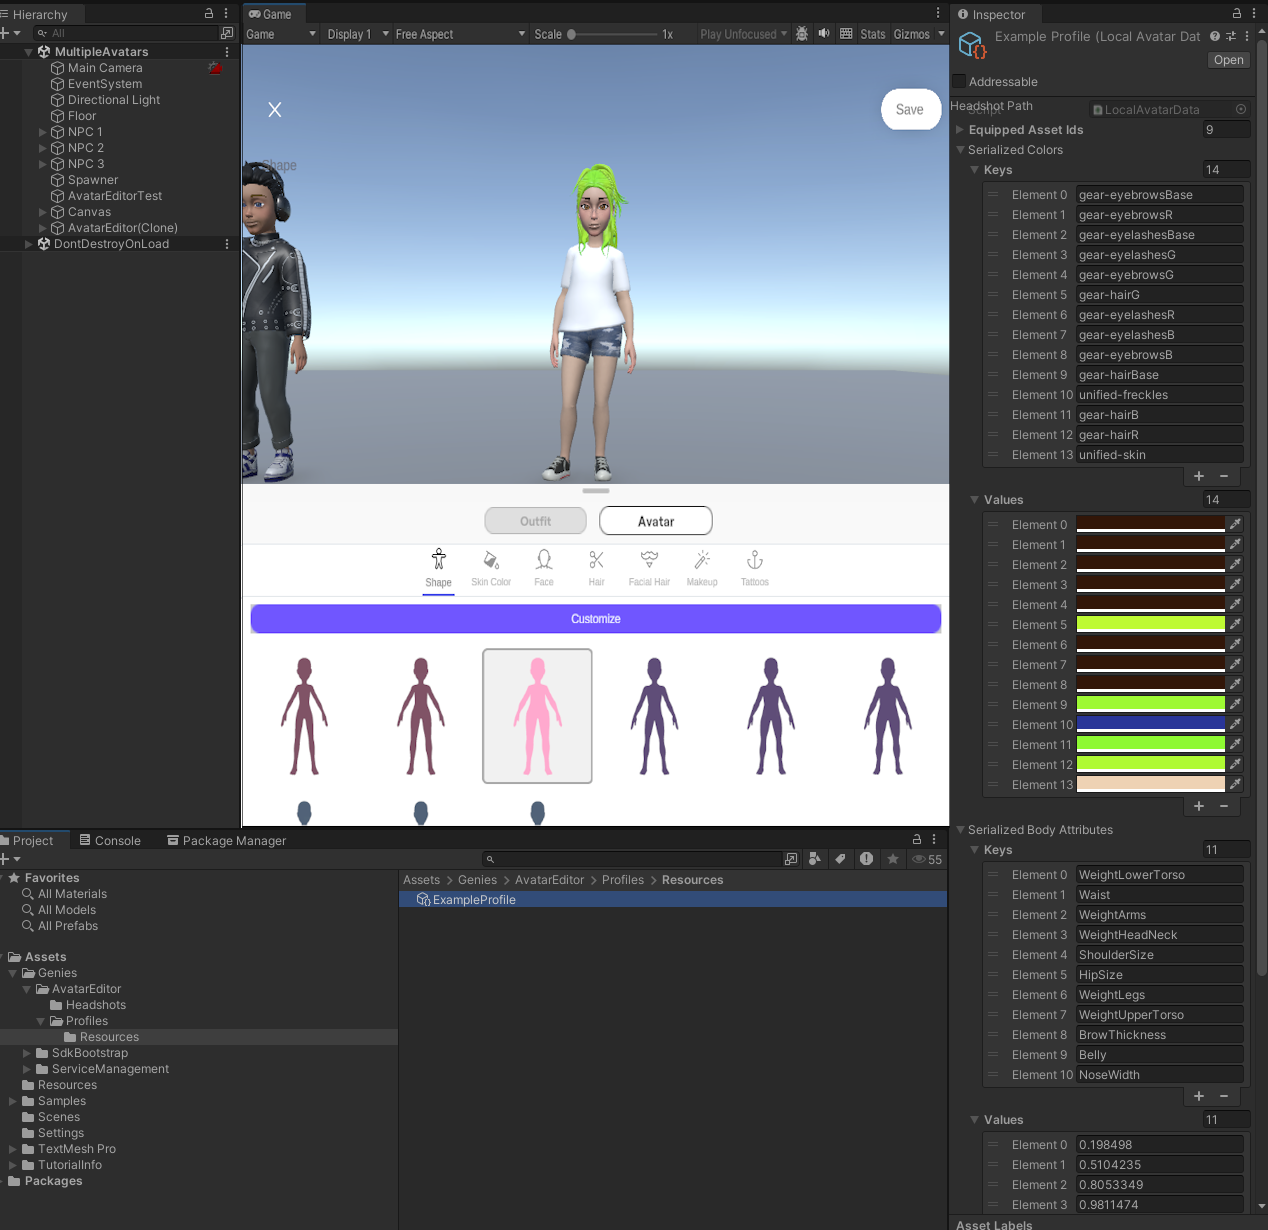Open the Free Aspect dropdown
1268x1230 pixels.
[459, 34]
